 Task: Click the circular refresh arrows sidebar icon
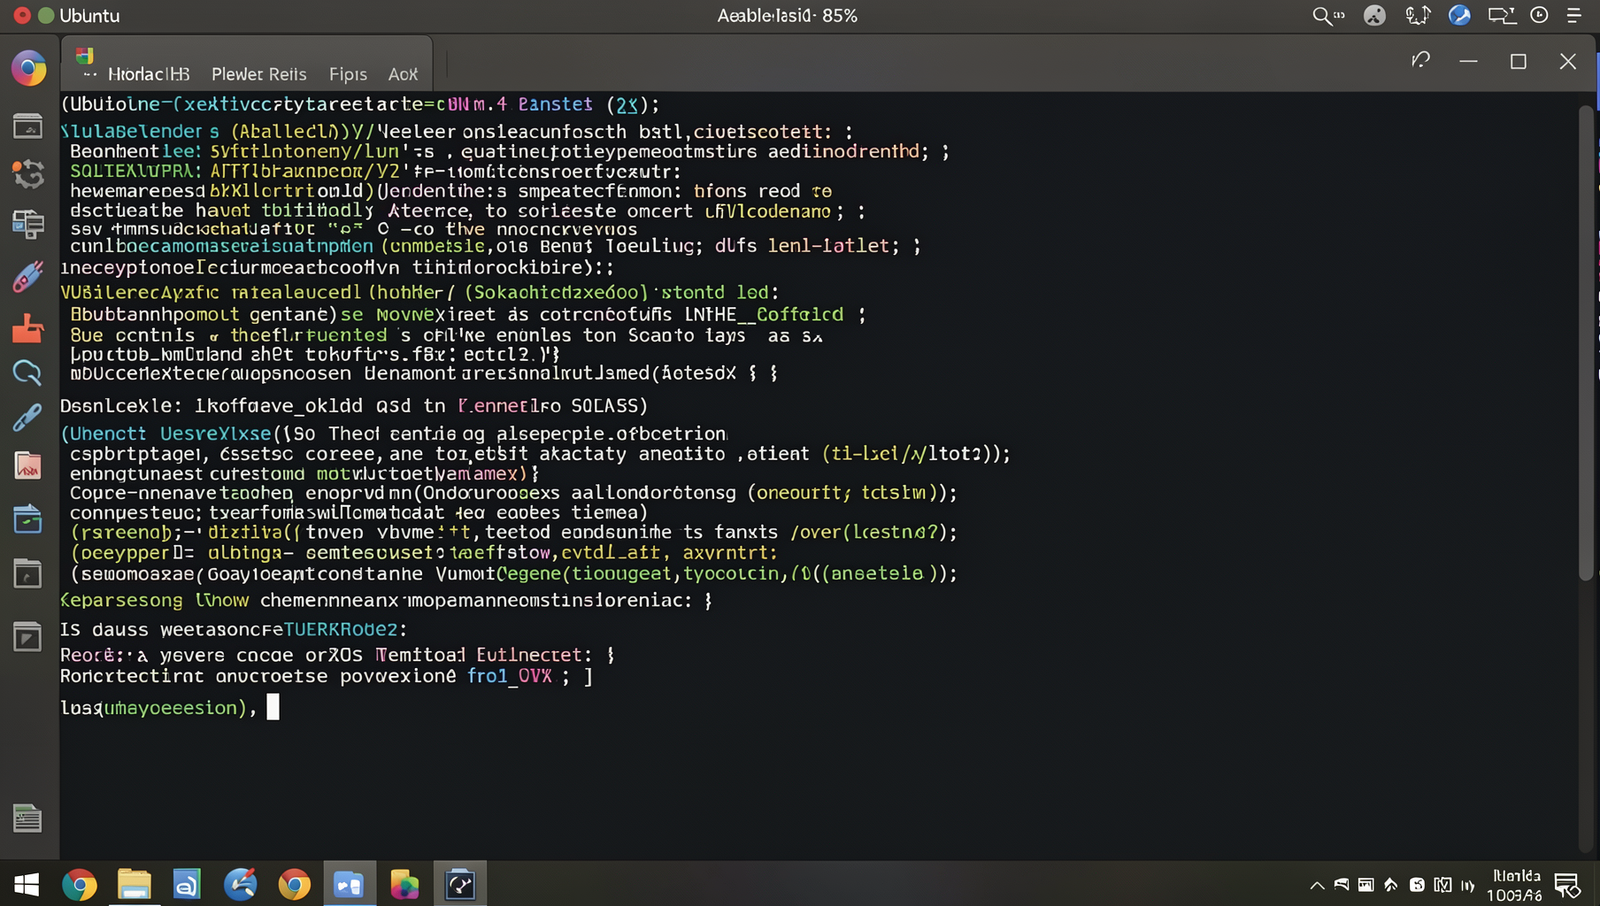tap(28, 174)
